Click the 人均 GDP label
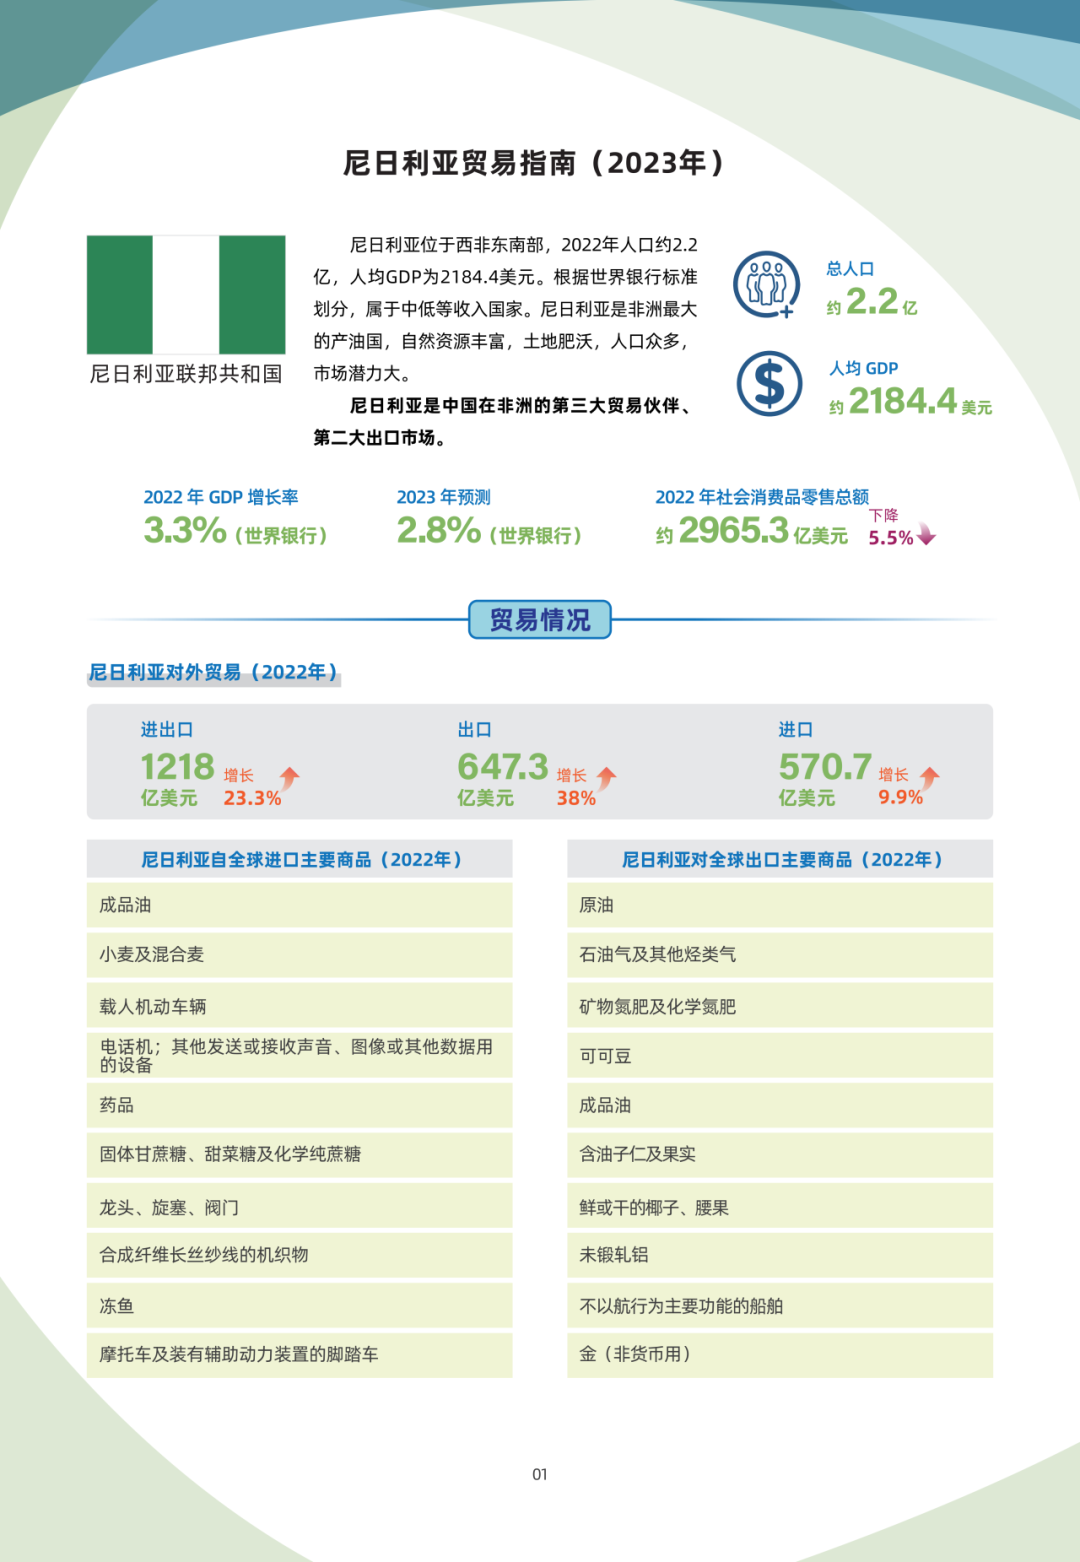Viewport: 1080px width, 1562px height. [x=863, y=368]
